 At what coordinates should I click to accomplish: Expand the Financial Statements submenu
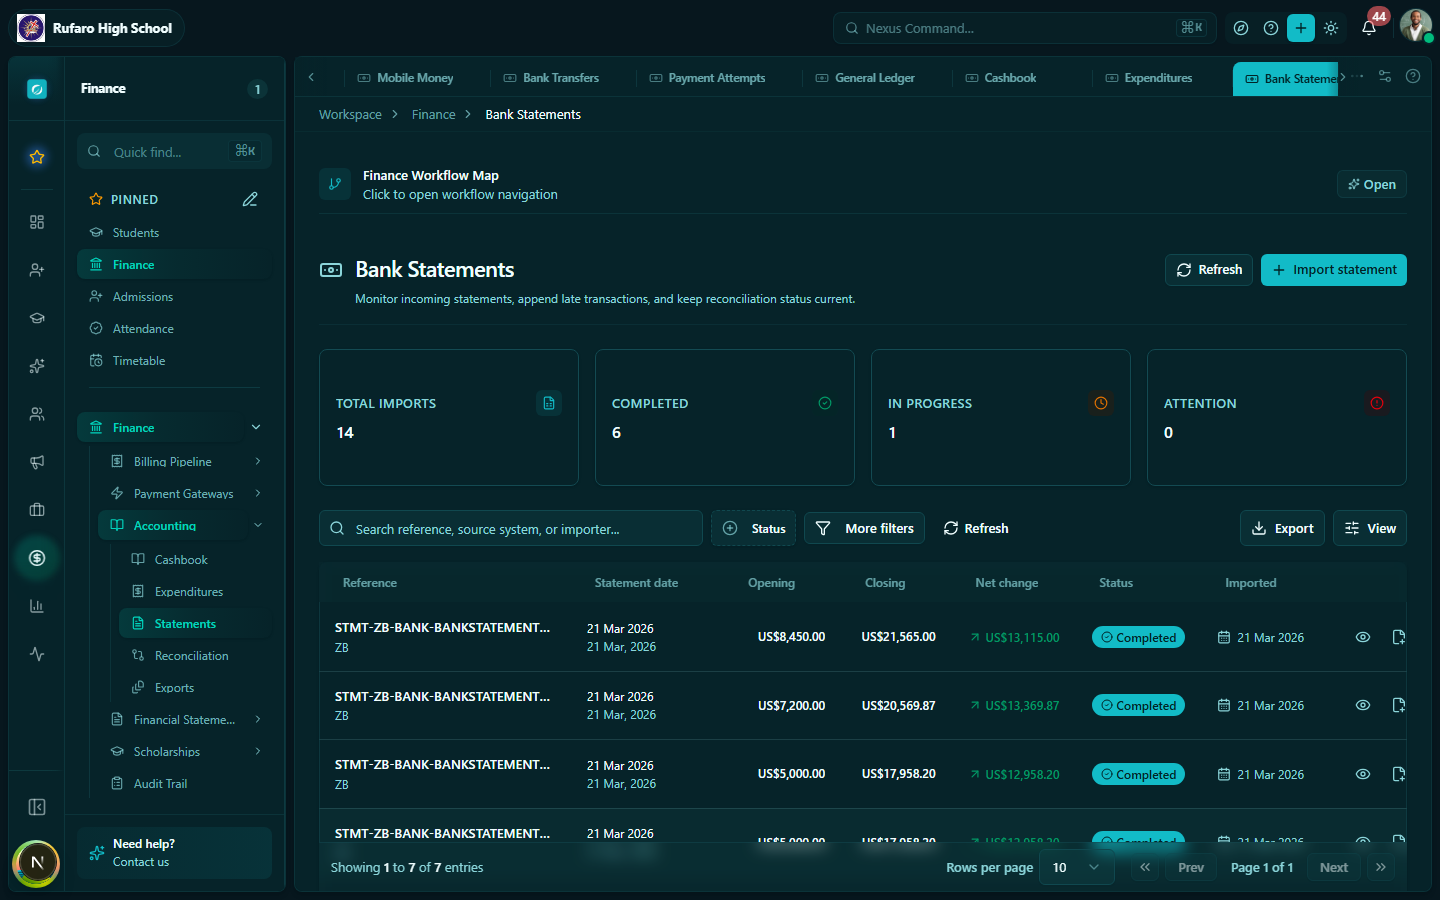(258, 719)
